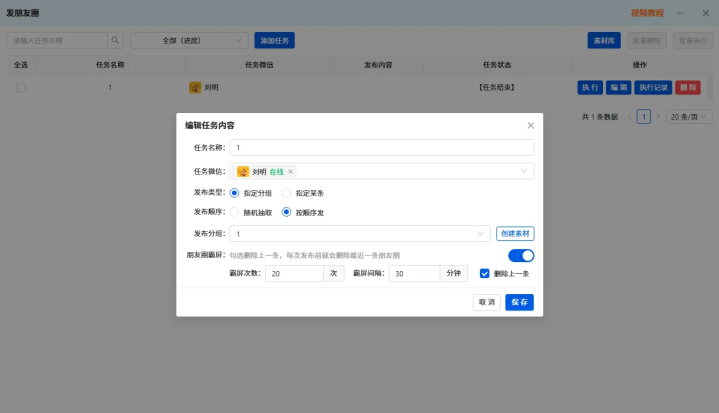Remove 刘明 tag from 任务微信 field
The height and width of the screenshot is (413, 719).
tap(290, 171)
